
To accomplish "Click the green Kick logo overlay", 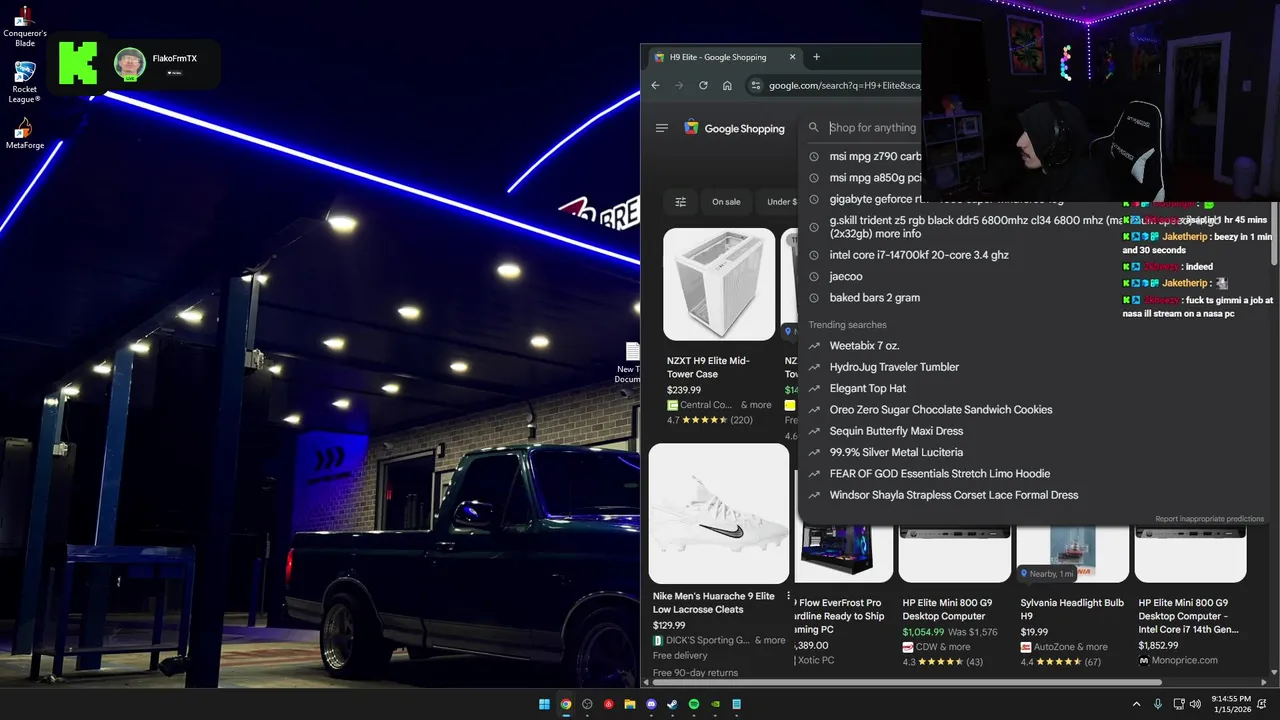I will click(78, 63).
